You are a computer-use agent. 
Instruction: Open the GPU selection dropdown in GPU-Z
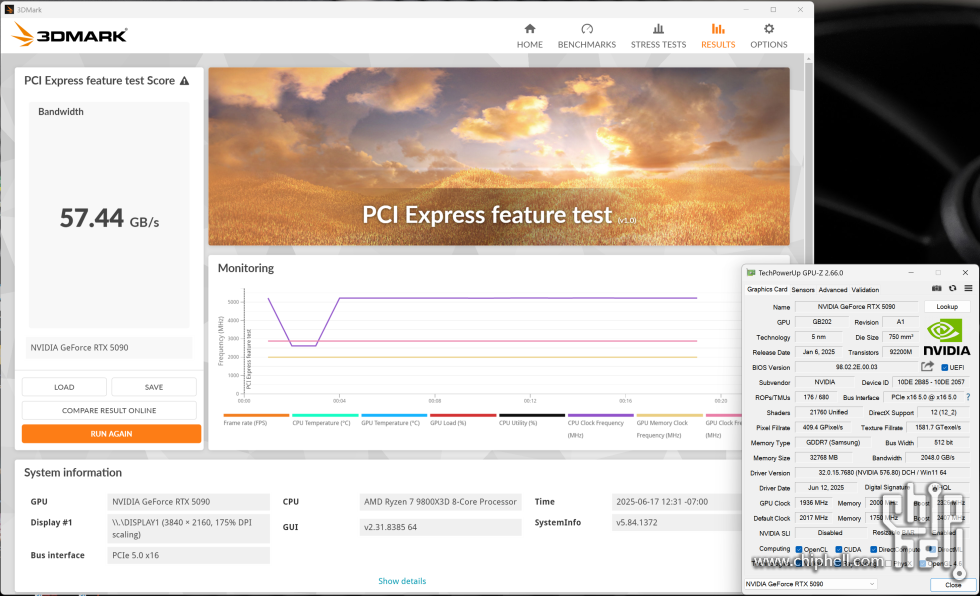[x=810, y=584]
